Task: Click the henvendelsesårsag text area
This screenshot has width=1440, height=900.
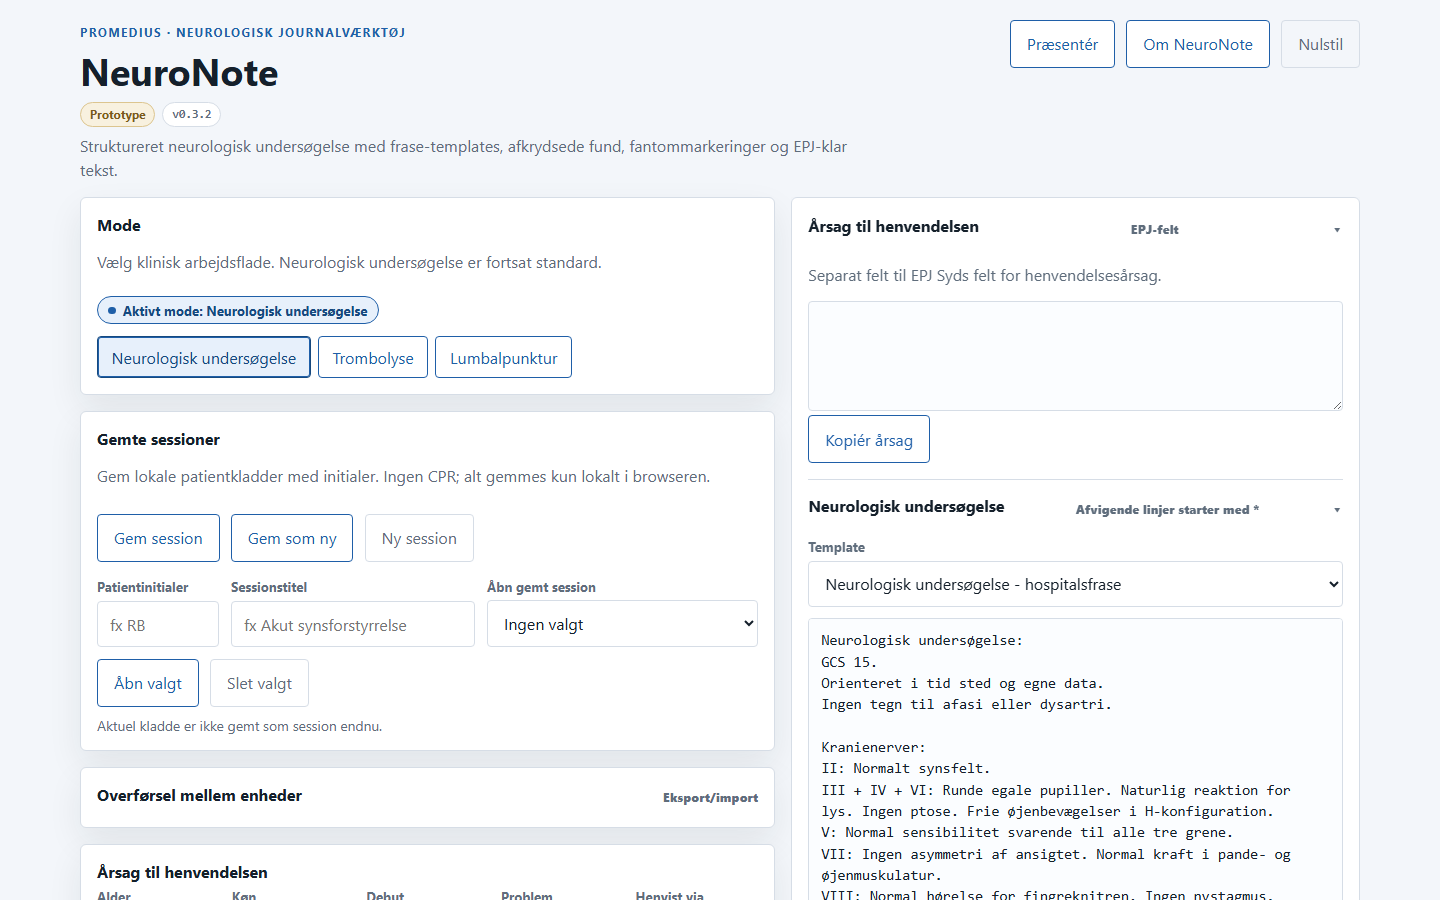Action: click(1075, 356)
